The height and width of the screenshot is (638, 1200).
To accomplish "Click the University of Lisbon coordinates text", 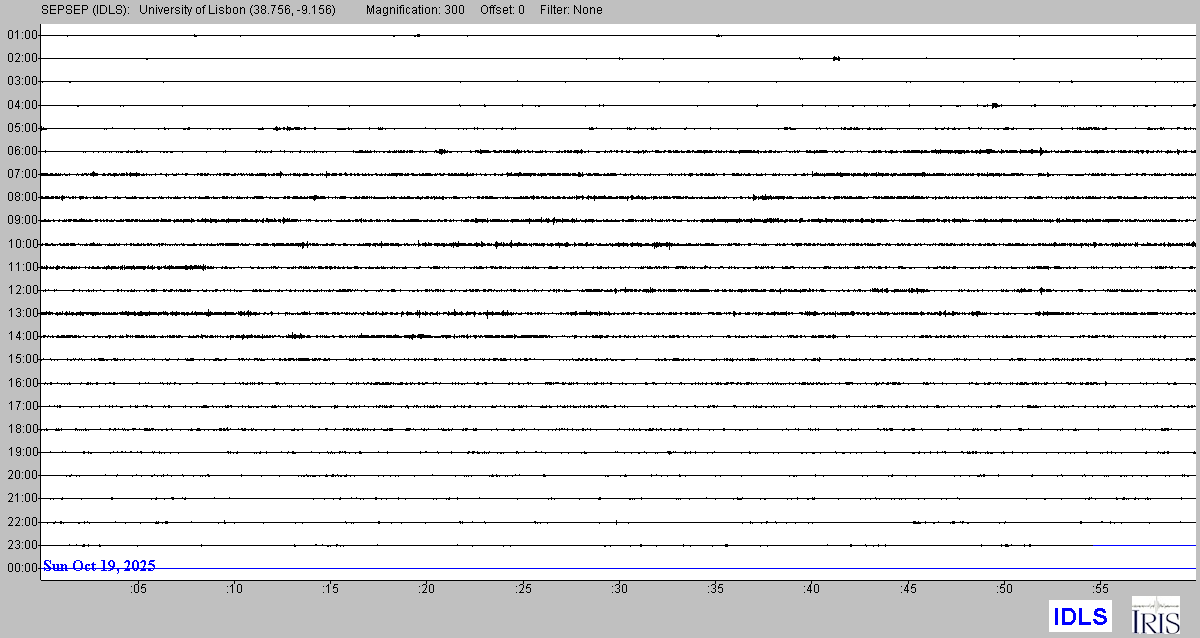I will point(238,10).
